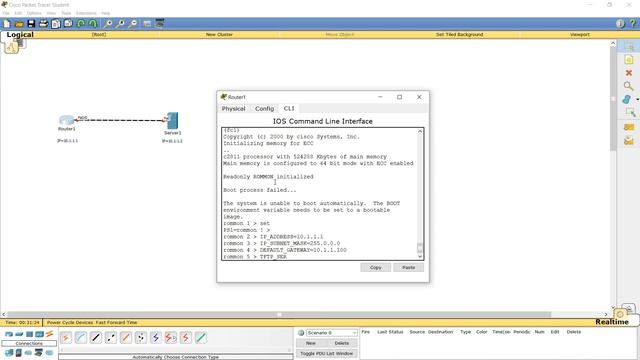Screen dimensions: 640x360
Task: Select the CLI tab in Router1 window
Action: point(289,108)
